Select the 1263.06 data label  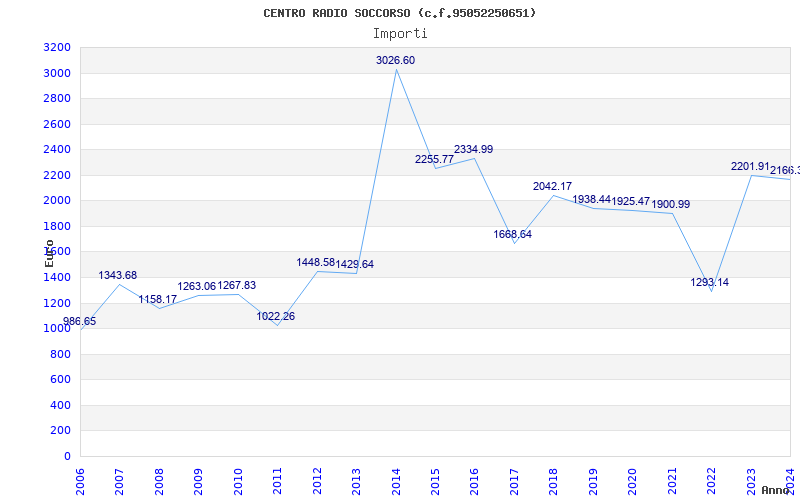[197, 287]
